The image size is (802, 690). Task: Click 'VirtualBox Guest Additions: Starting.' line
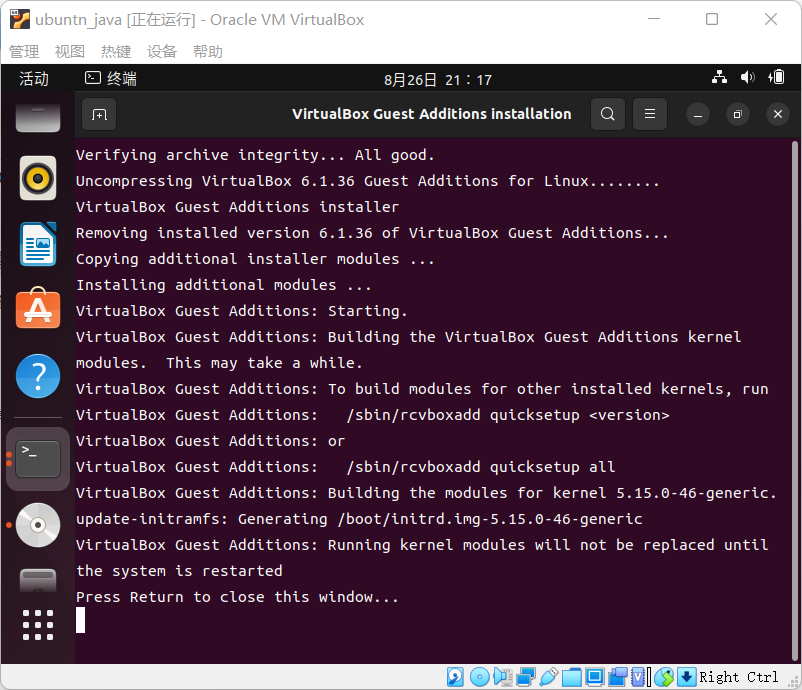coord(242,311)
